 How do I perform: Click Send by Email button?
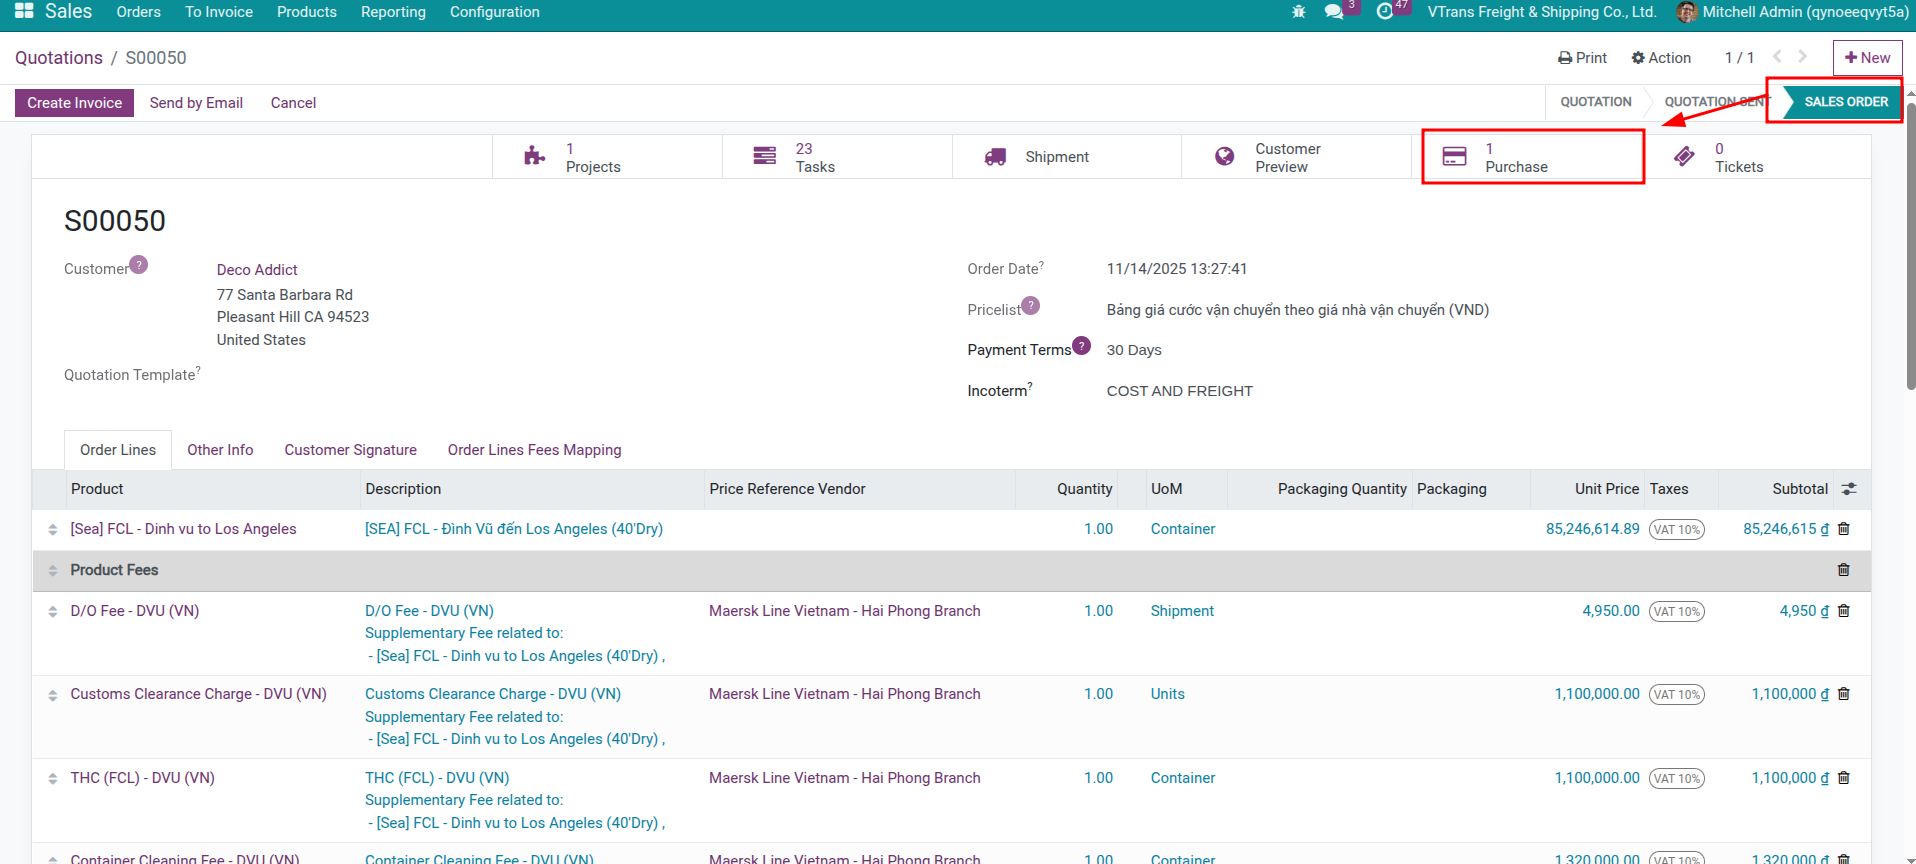(196, 103)
